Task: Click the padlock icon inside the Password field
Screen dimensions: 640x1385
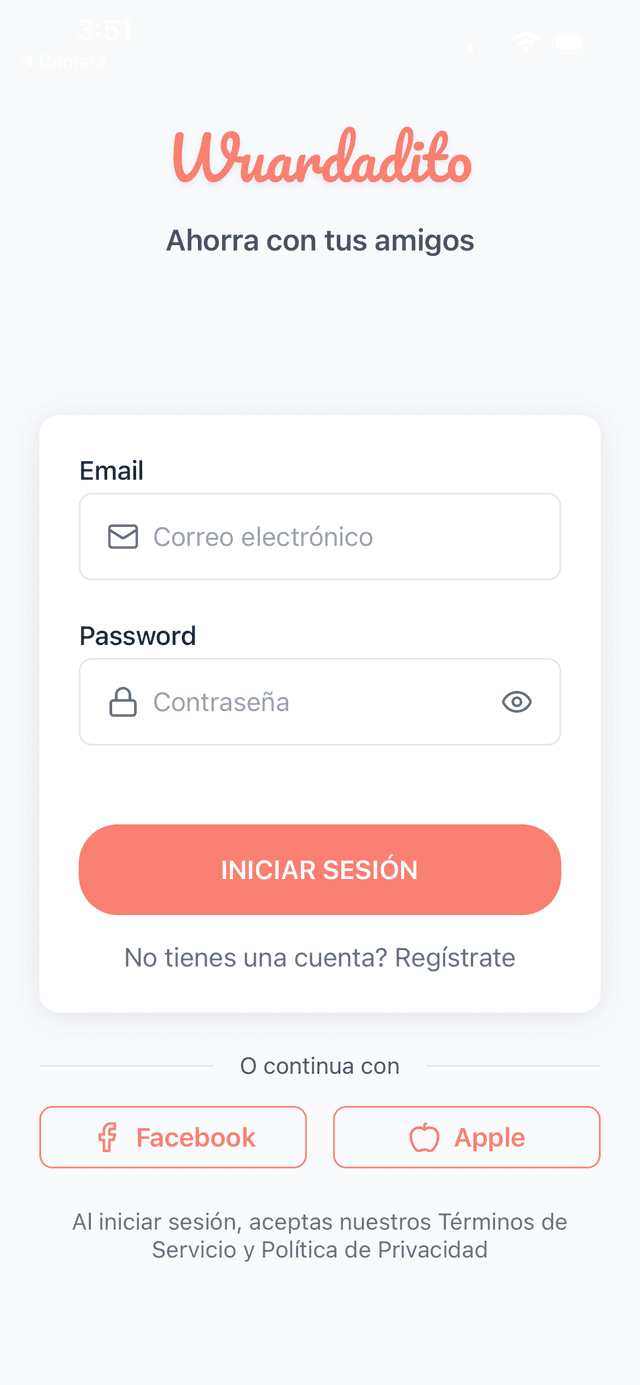Action: (x=122, y=702)
